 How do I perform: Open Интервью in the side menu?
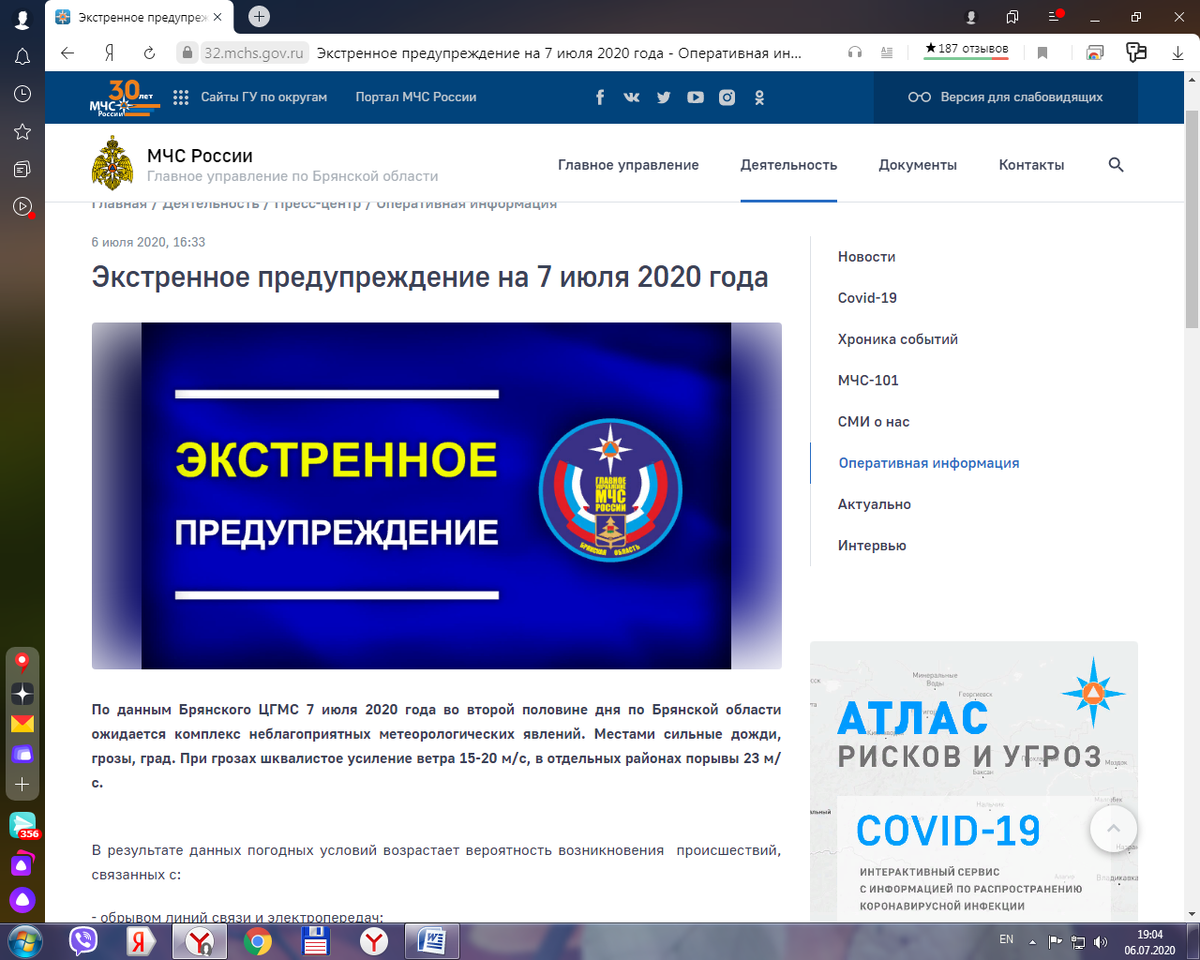tap(872, 545)
